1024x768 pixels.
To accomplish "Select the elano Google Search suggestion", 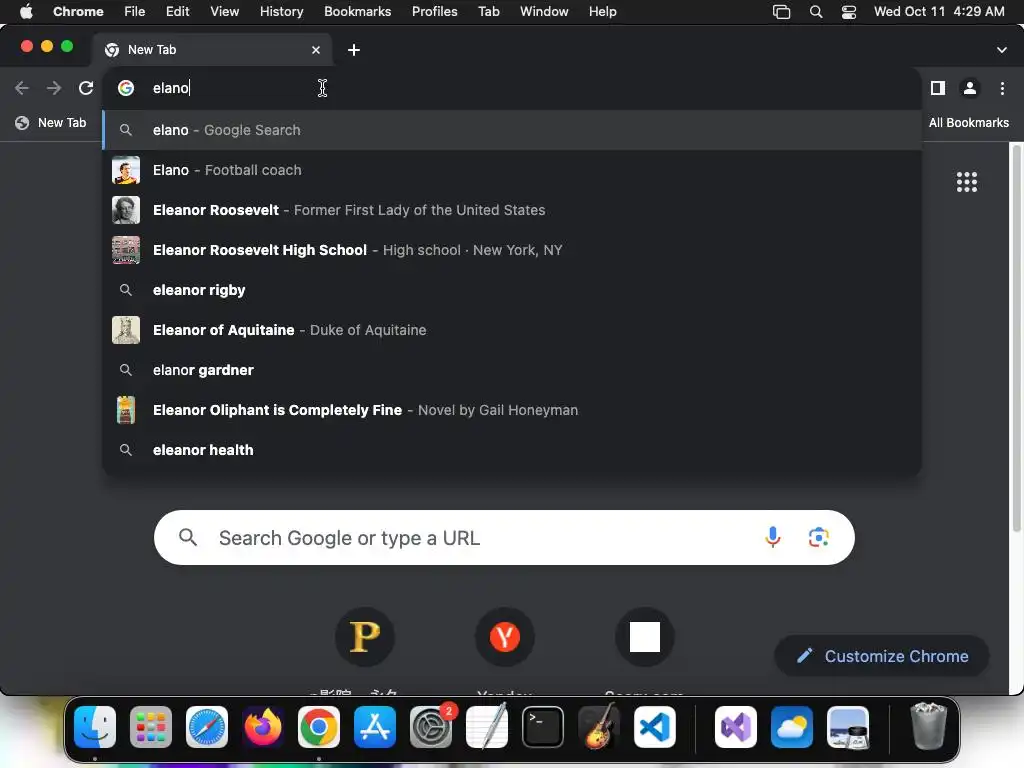I will (512, 130).
